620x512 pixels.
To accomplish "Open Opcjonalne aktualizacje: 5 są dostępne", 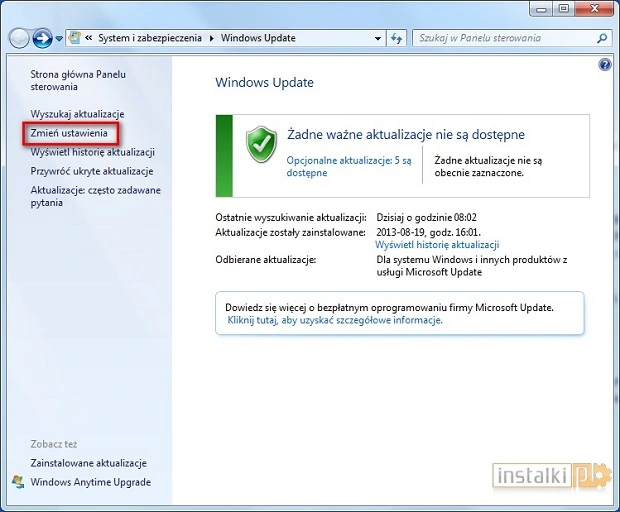I will click(x=349, y=166).
